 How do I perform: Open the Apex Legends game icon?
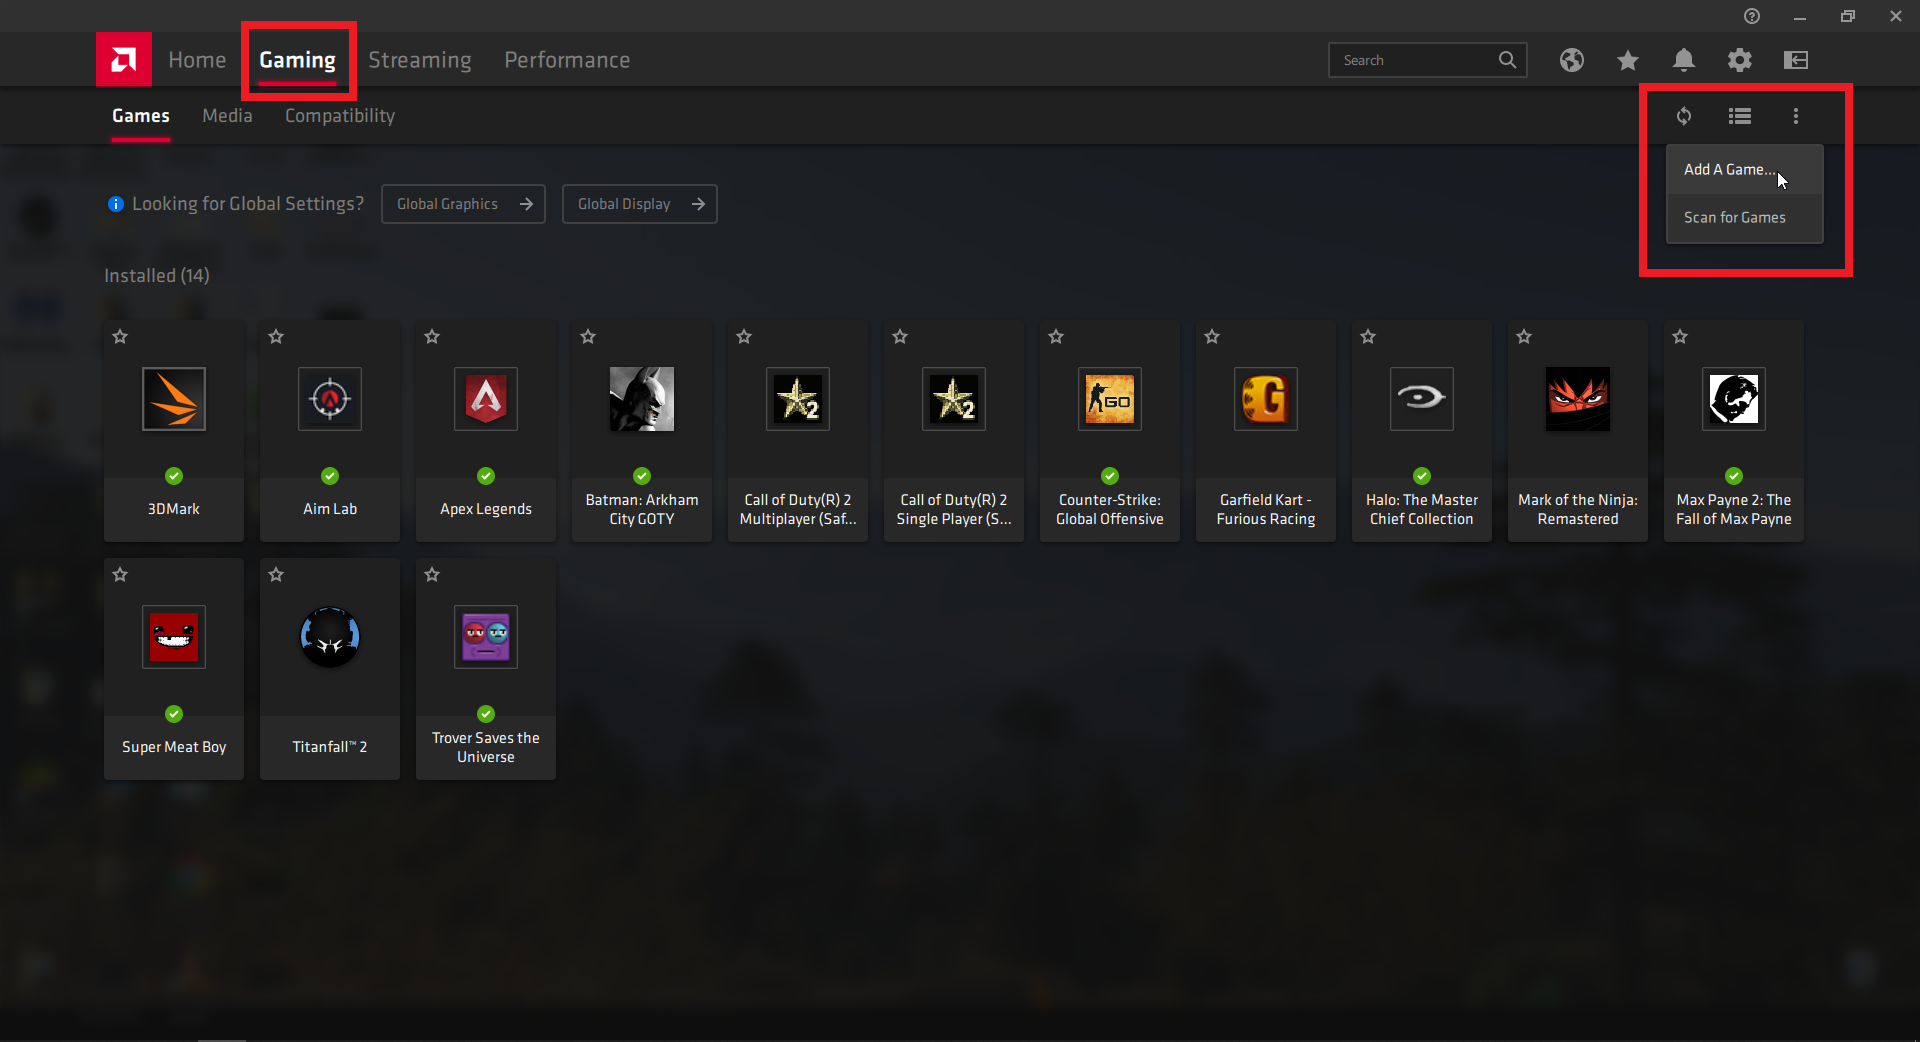click(x=486, y=399)
